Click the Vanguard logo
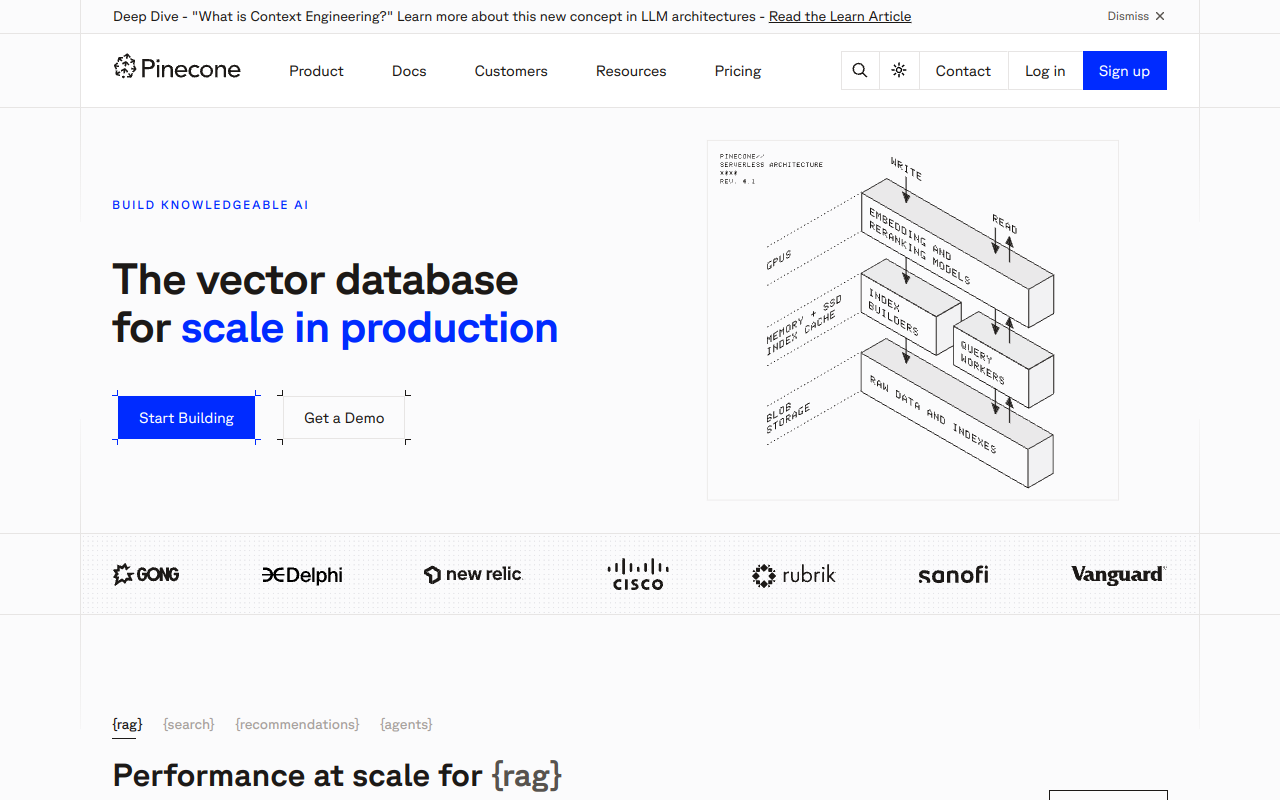 (1117, 574)
